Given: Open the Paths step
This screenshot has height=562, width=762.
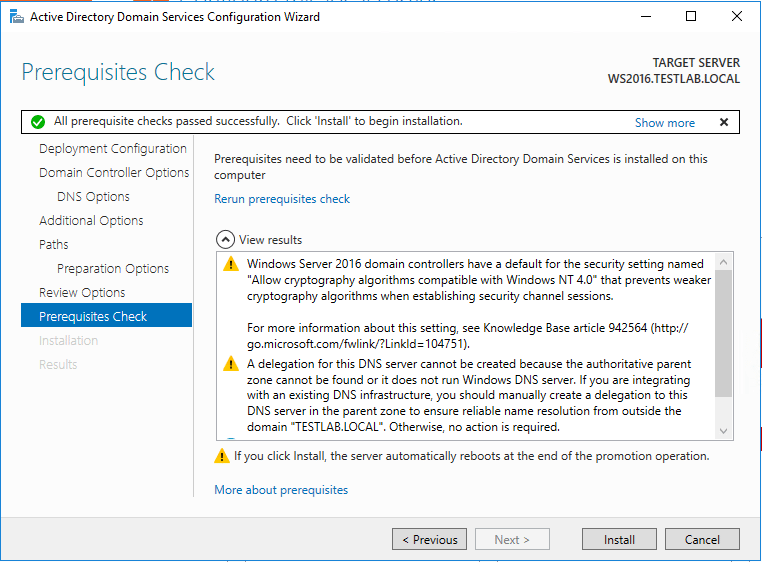Looking at the screenshot, I should pyautogui.click(x=54, y=245).
